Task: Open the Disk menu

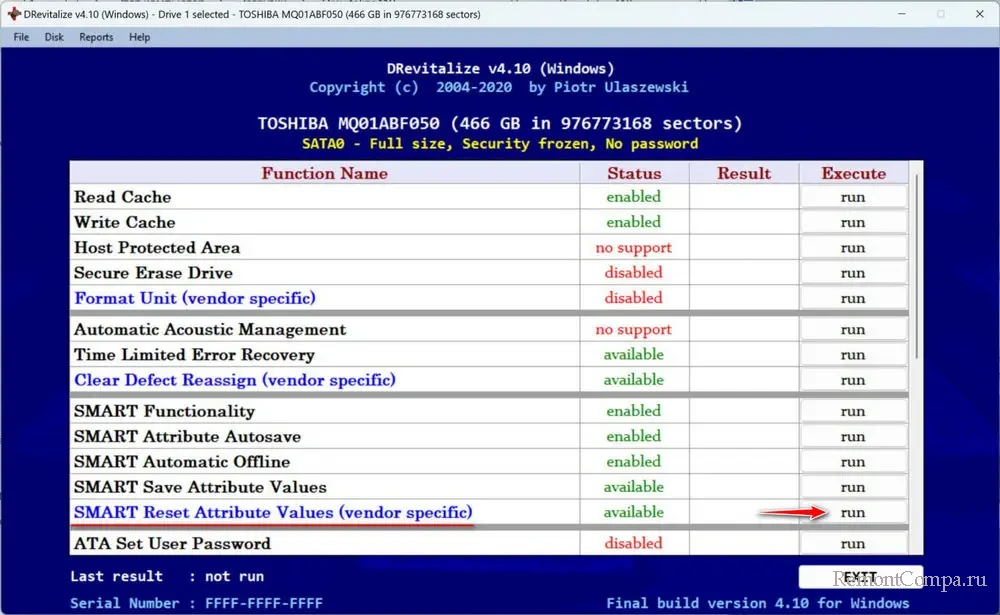Action: [54, 37]
